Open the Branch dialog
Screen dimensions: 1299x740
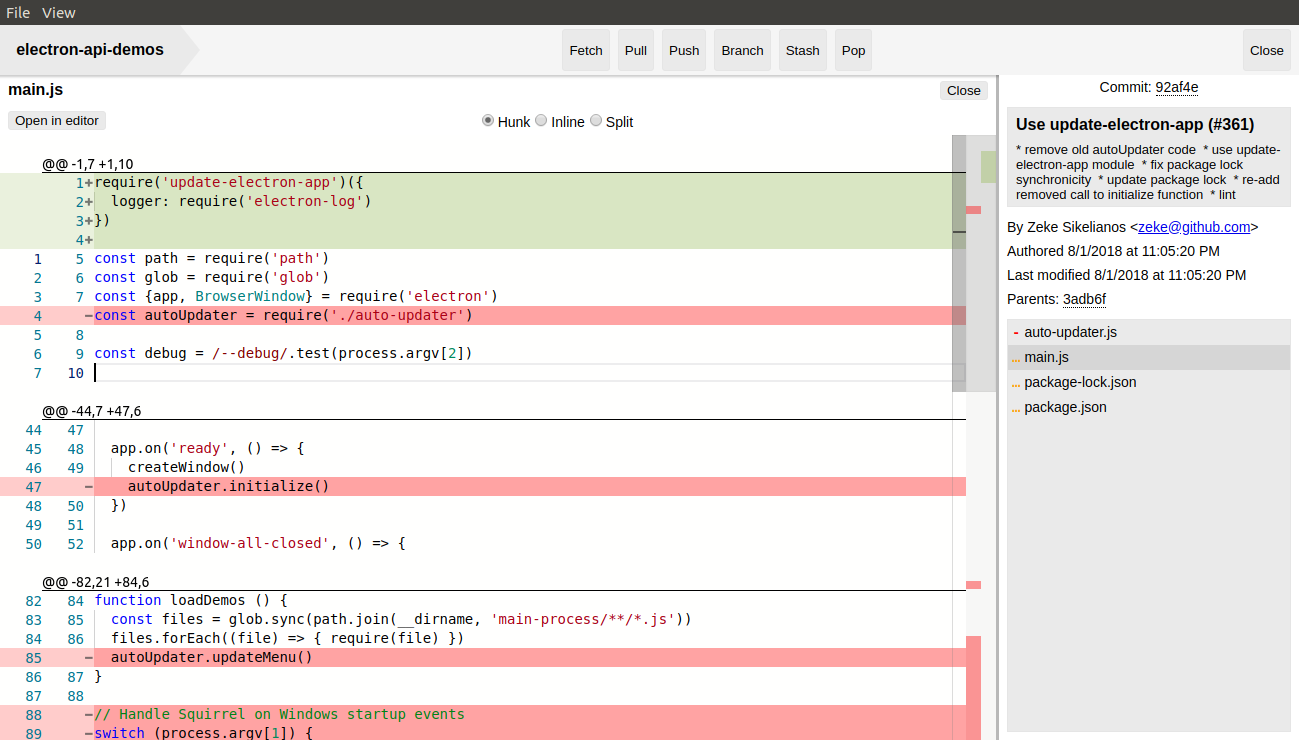click(x=742, y=50)
